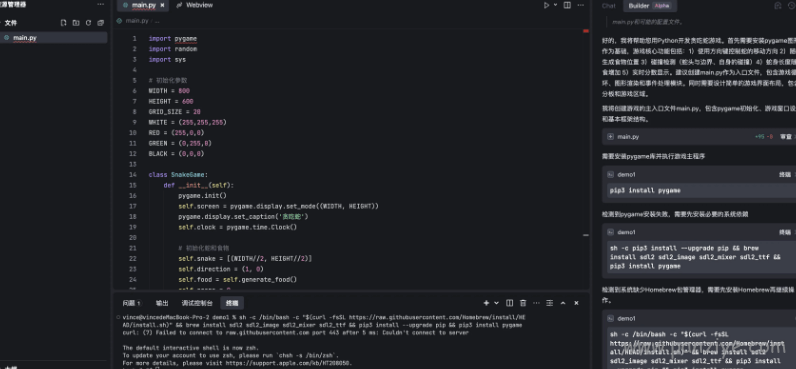Viewport: 796px width, 369px height.
Task: Click terminal icon on brew install demo1 card
Action: pos(611,232)
